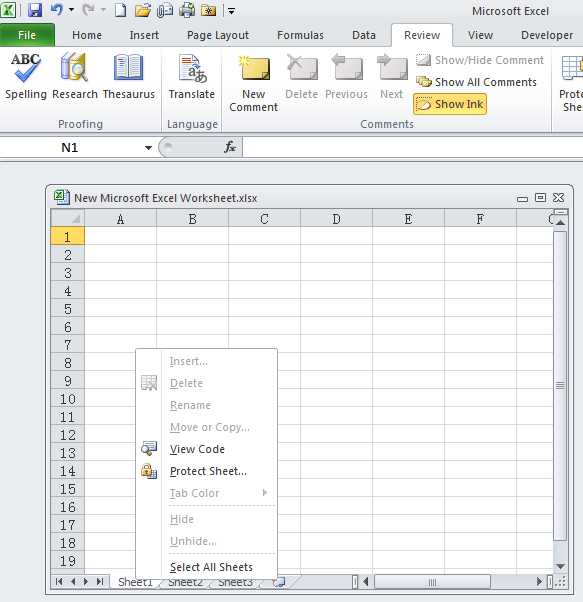
Task: Click the Excel application icon in title bar
Action: [8, 10]
